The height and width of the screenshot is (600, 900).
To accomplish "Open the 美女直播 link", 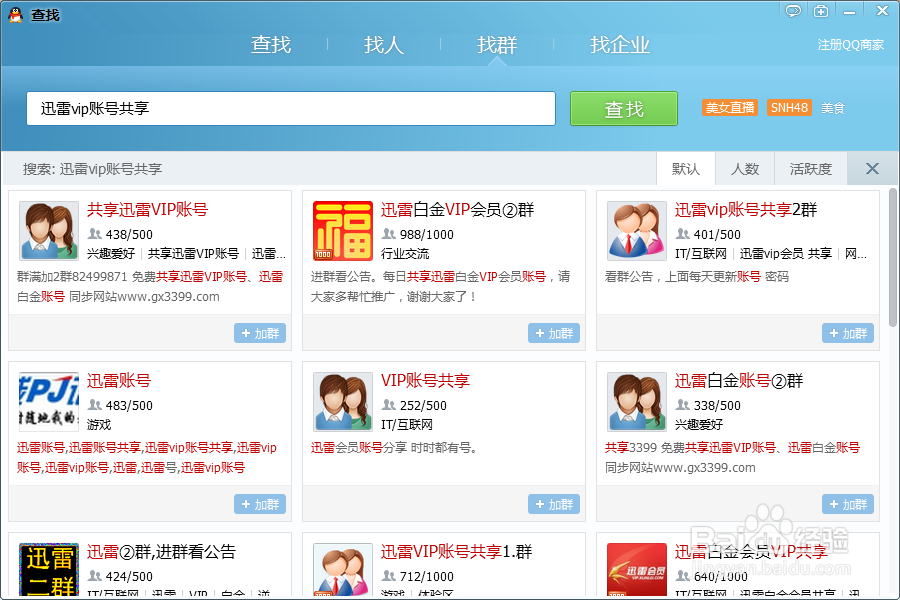I will coord(729,108).
